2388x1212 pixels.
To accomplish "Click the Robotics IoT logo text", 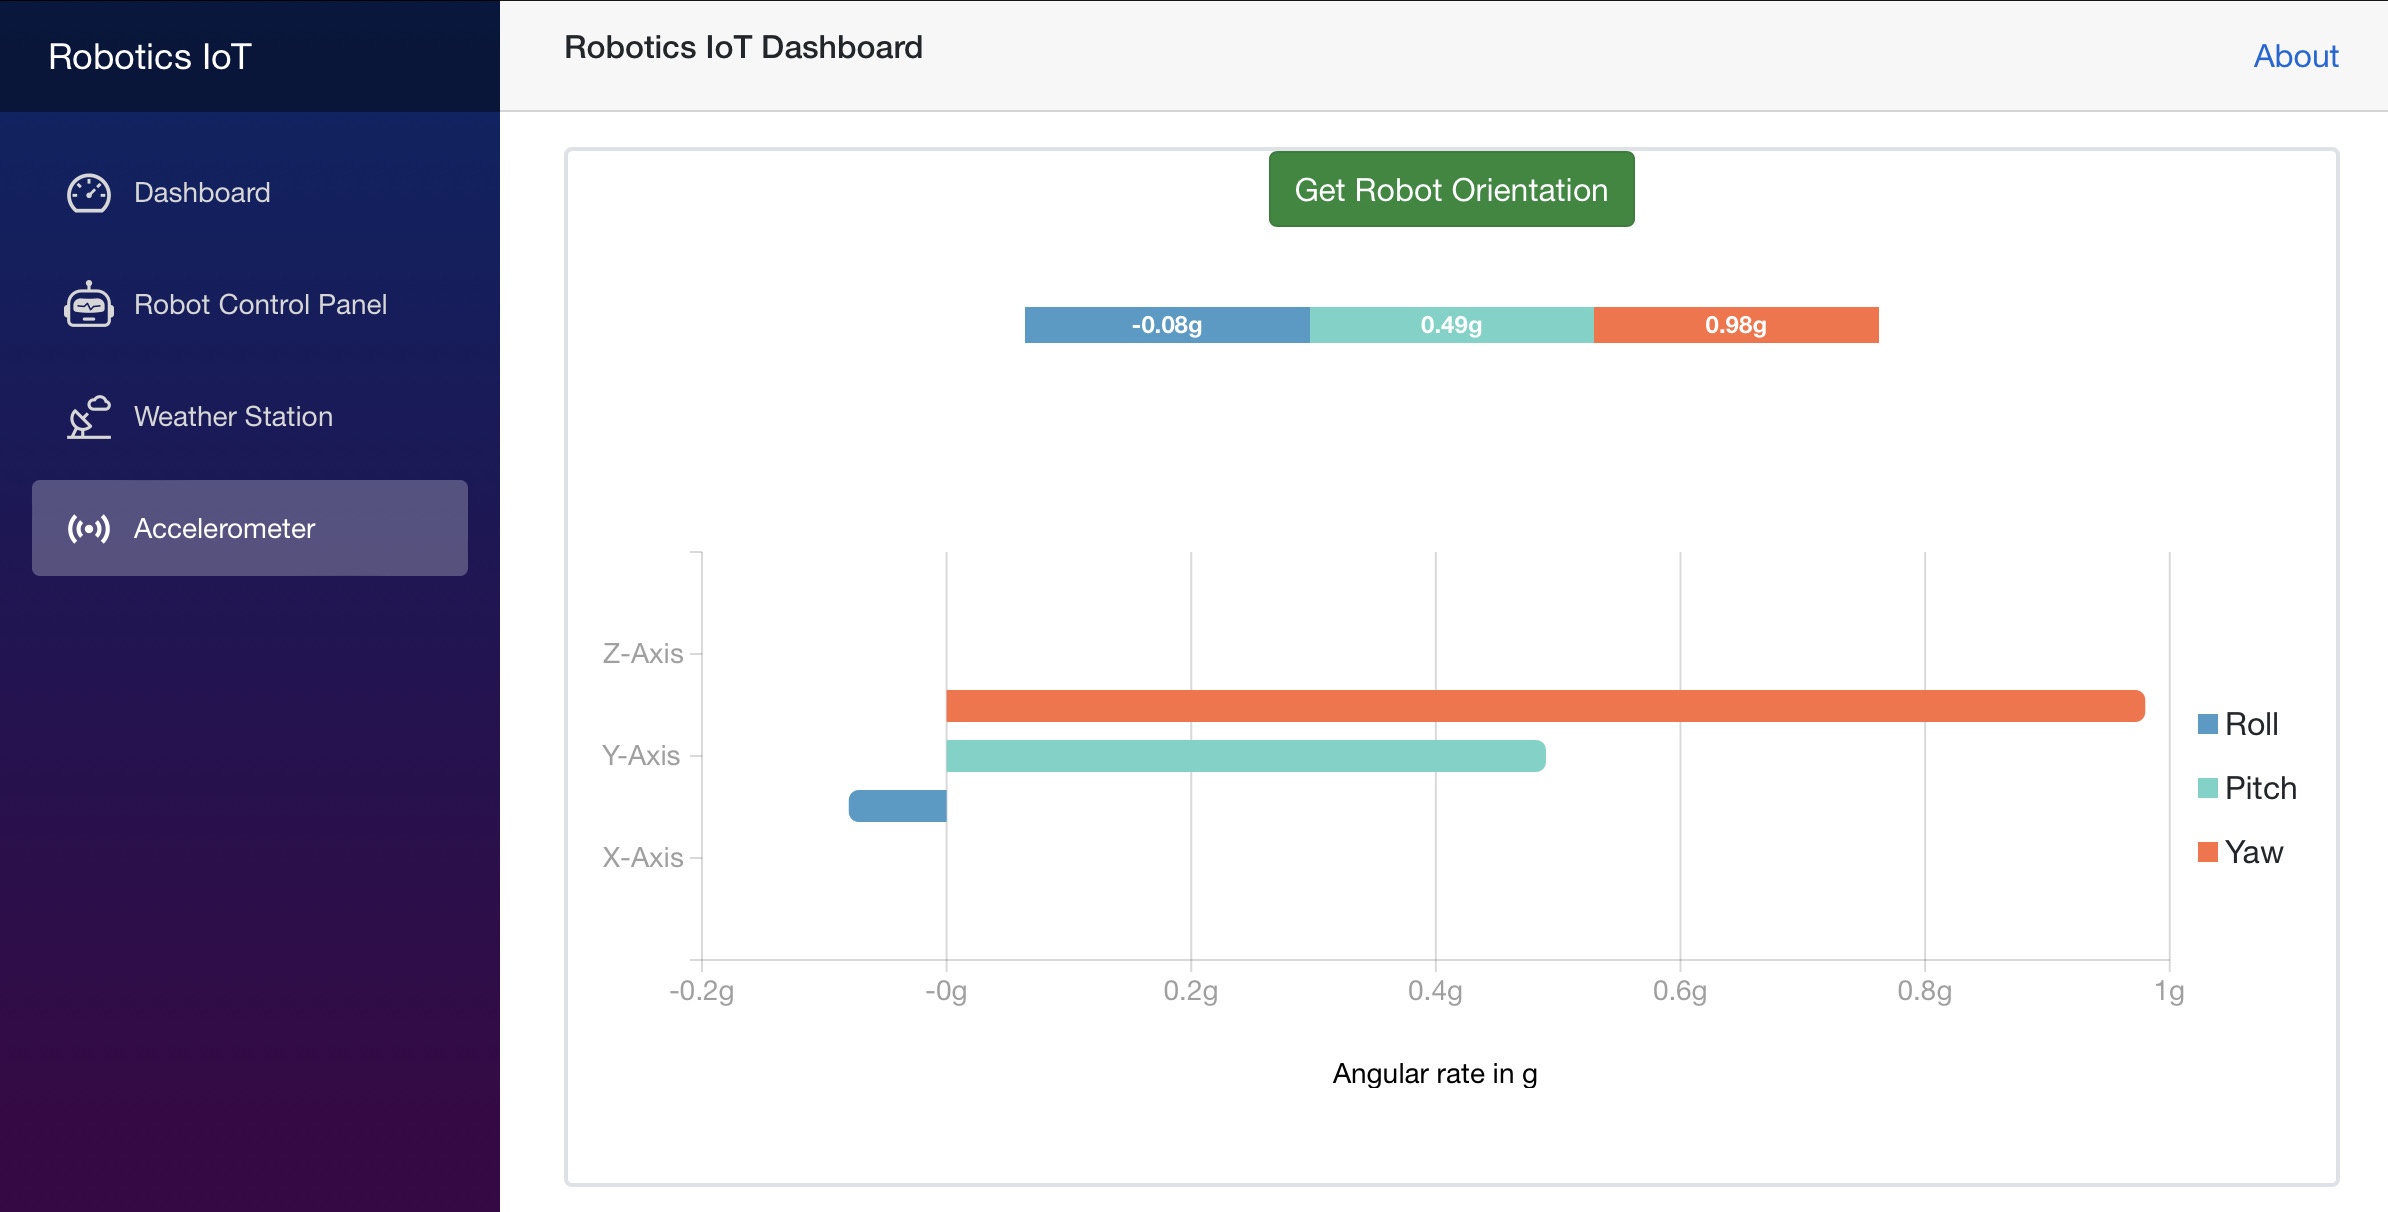I will point(146,56).
